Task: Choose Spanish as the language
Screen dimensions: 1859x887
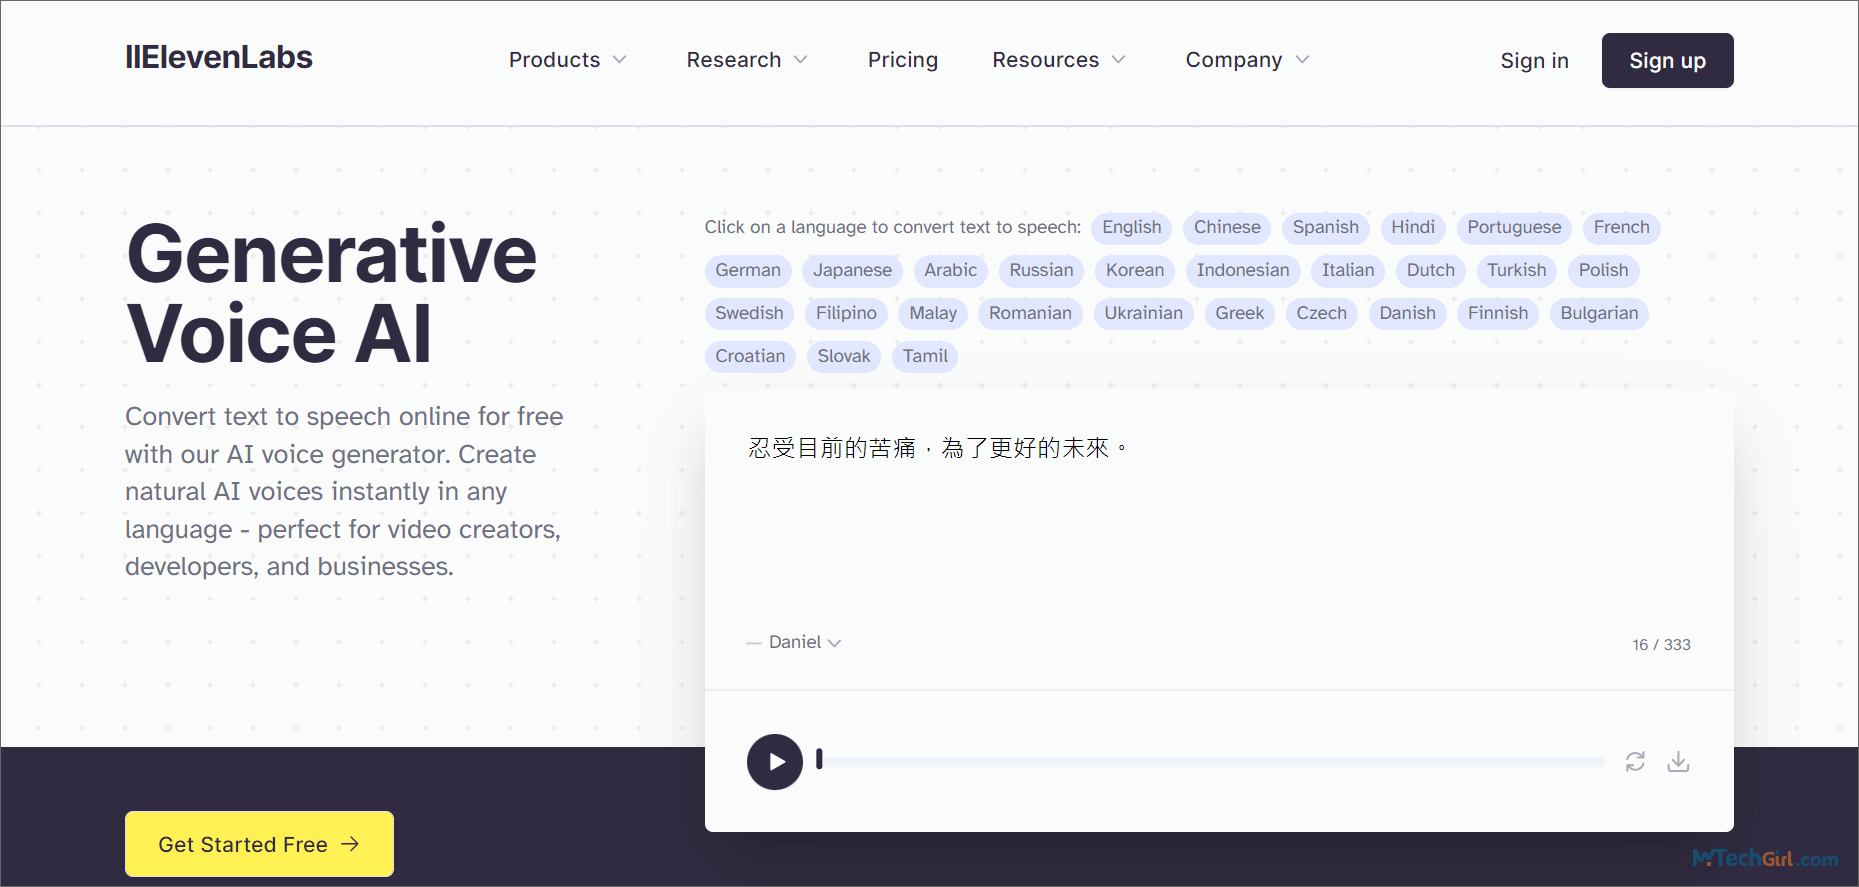Action: pos(1325,228)
